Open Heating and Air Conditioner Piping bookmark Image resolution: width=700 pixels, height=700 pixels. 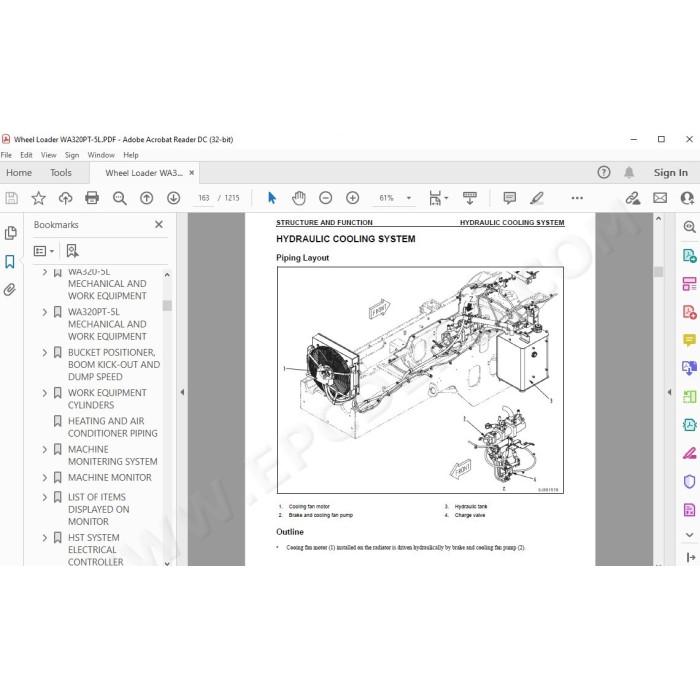112,427
